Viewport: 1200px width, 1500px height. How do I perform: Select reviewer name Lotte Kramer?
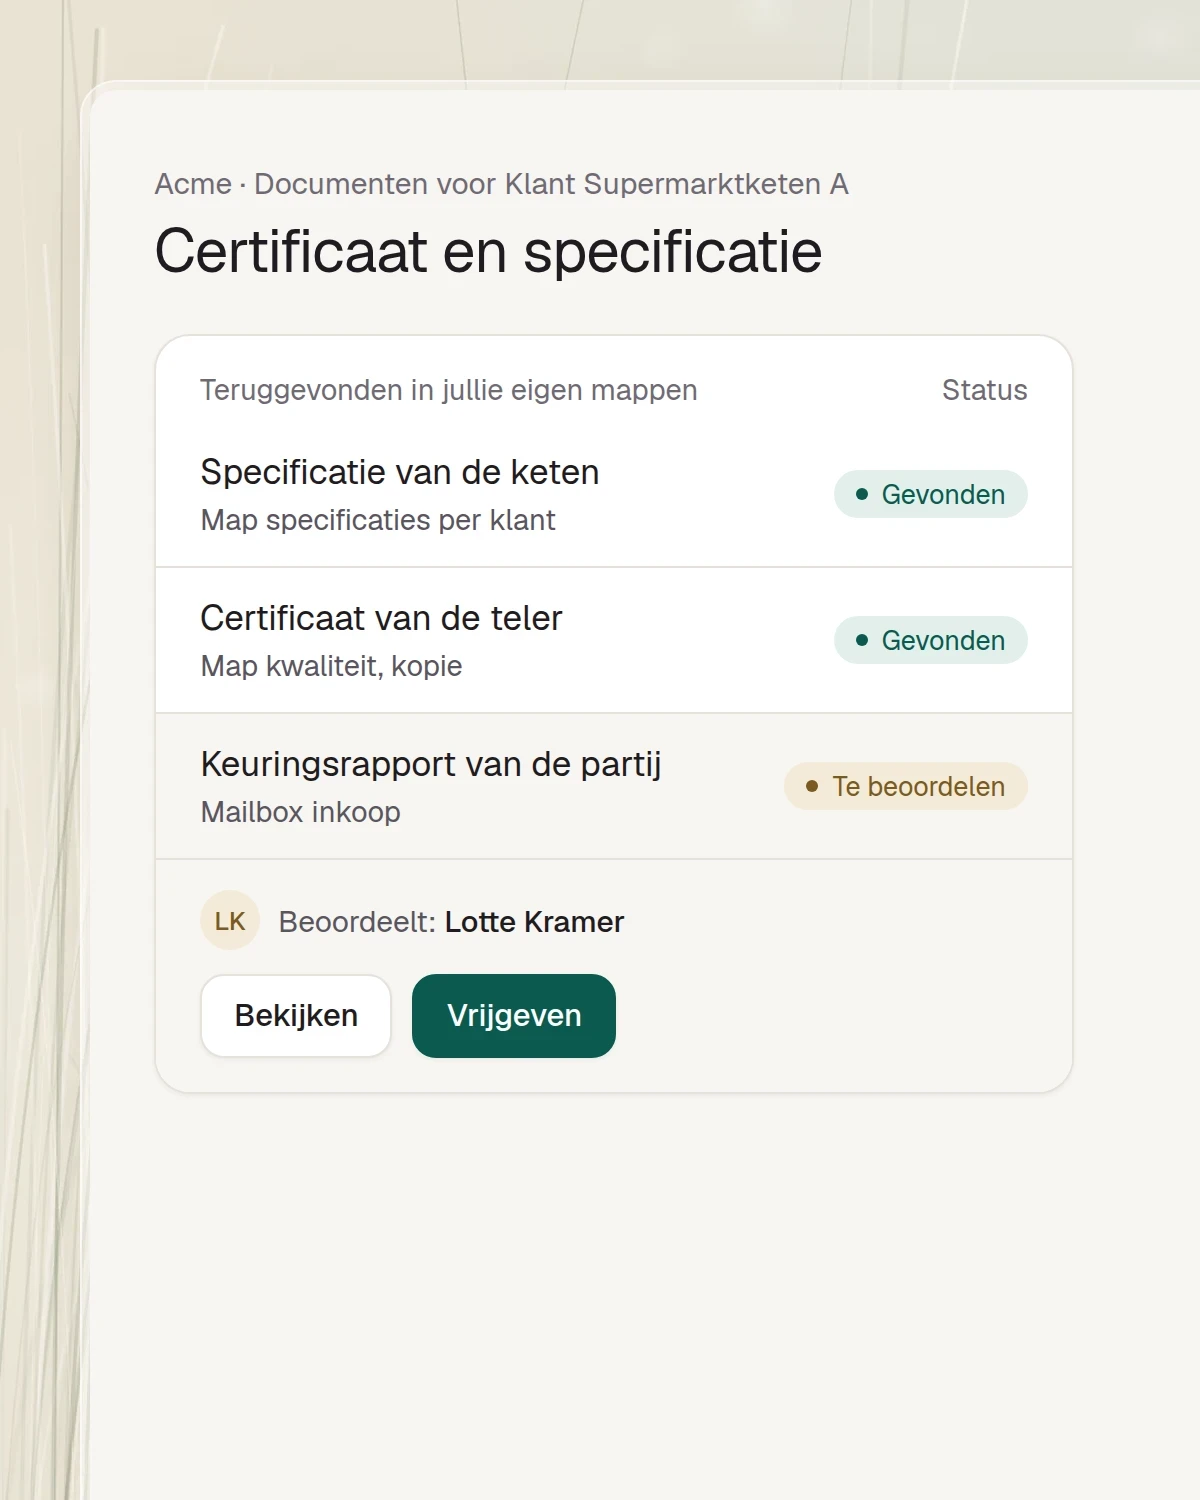[534, 921]
